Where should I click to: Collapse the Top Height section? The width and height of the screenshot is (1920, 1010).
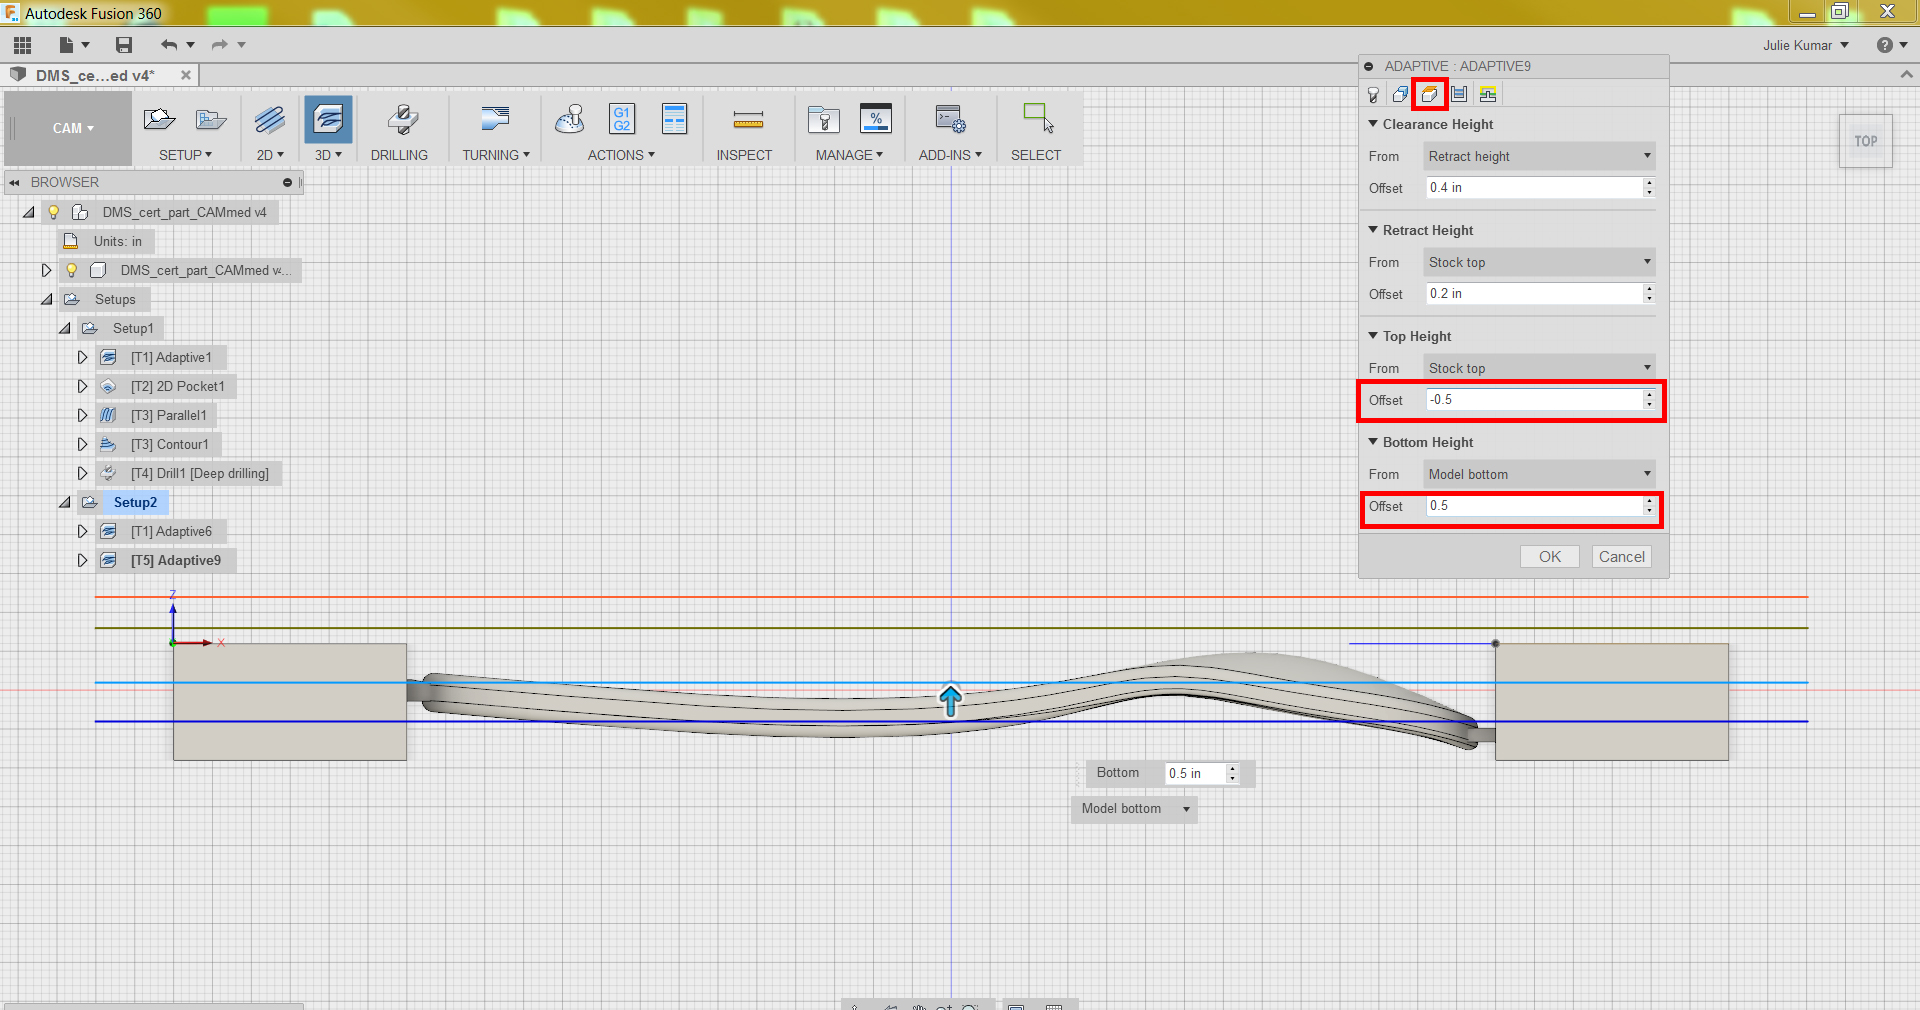(1373, 336)
